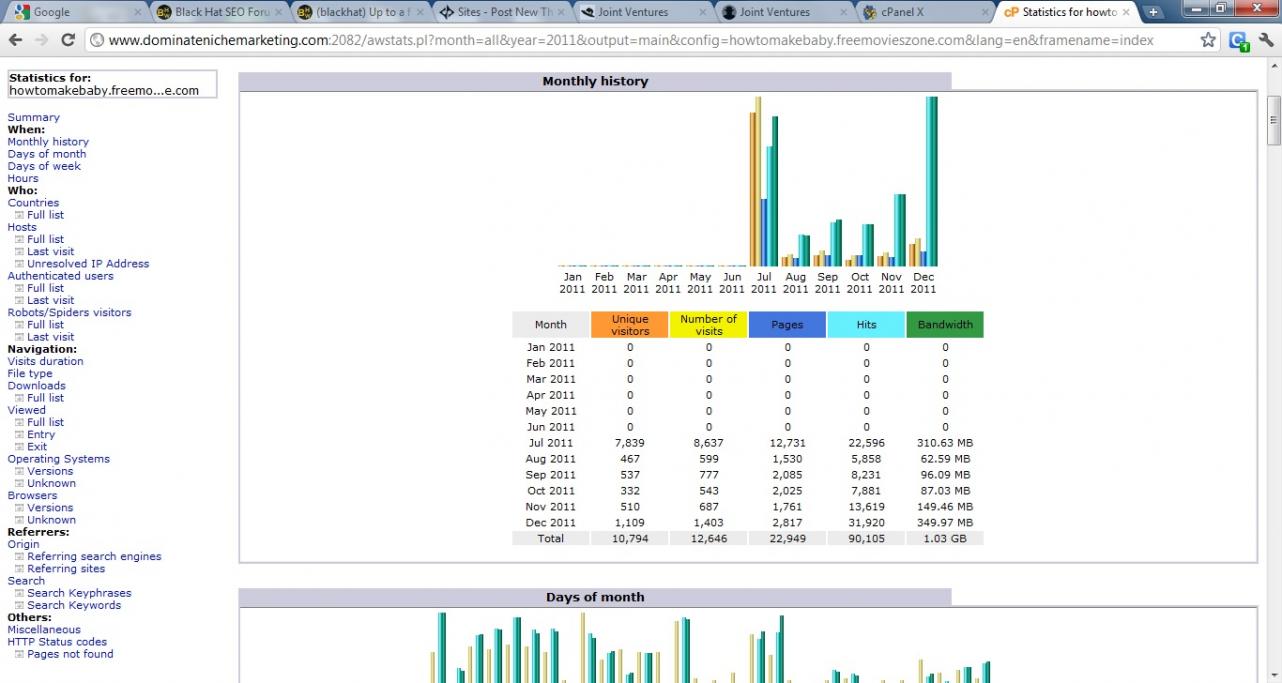Open Search Keywords link

point(74,605)
